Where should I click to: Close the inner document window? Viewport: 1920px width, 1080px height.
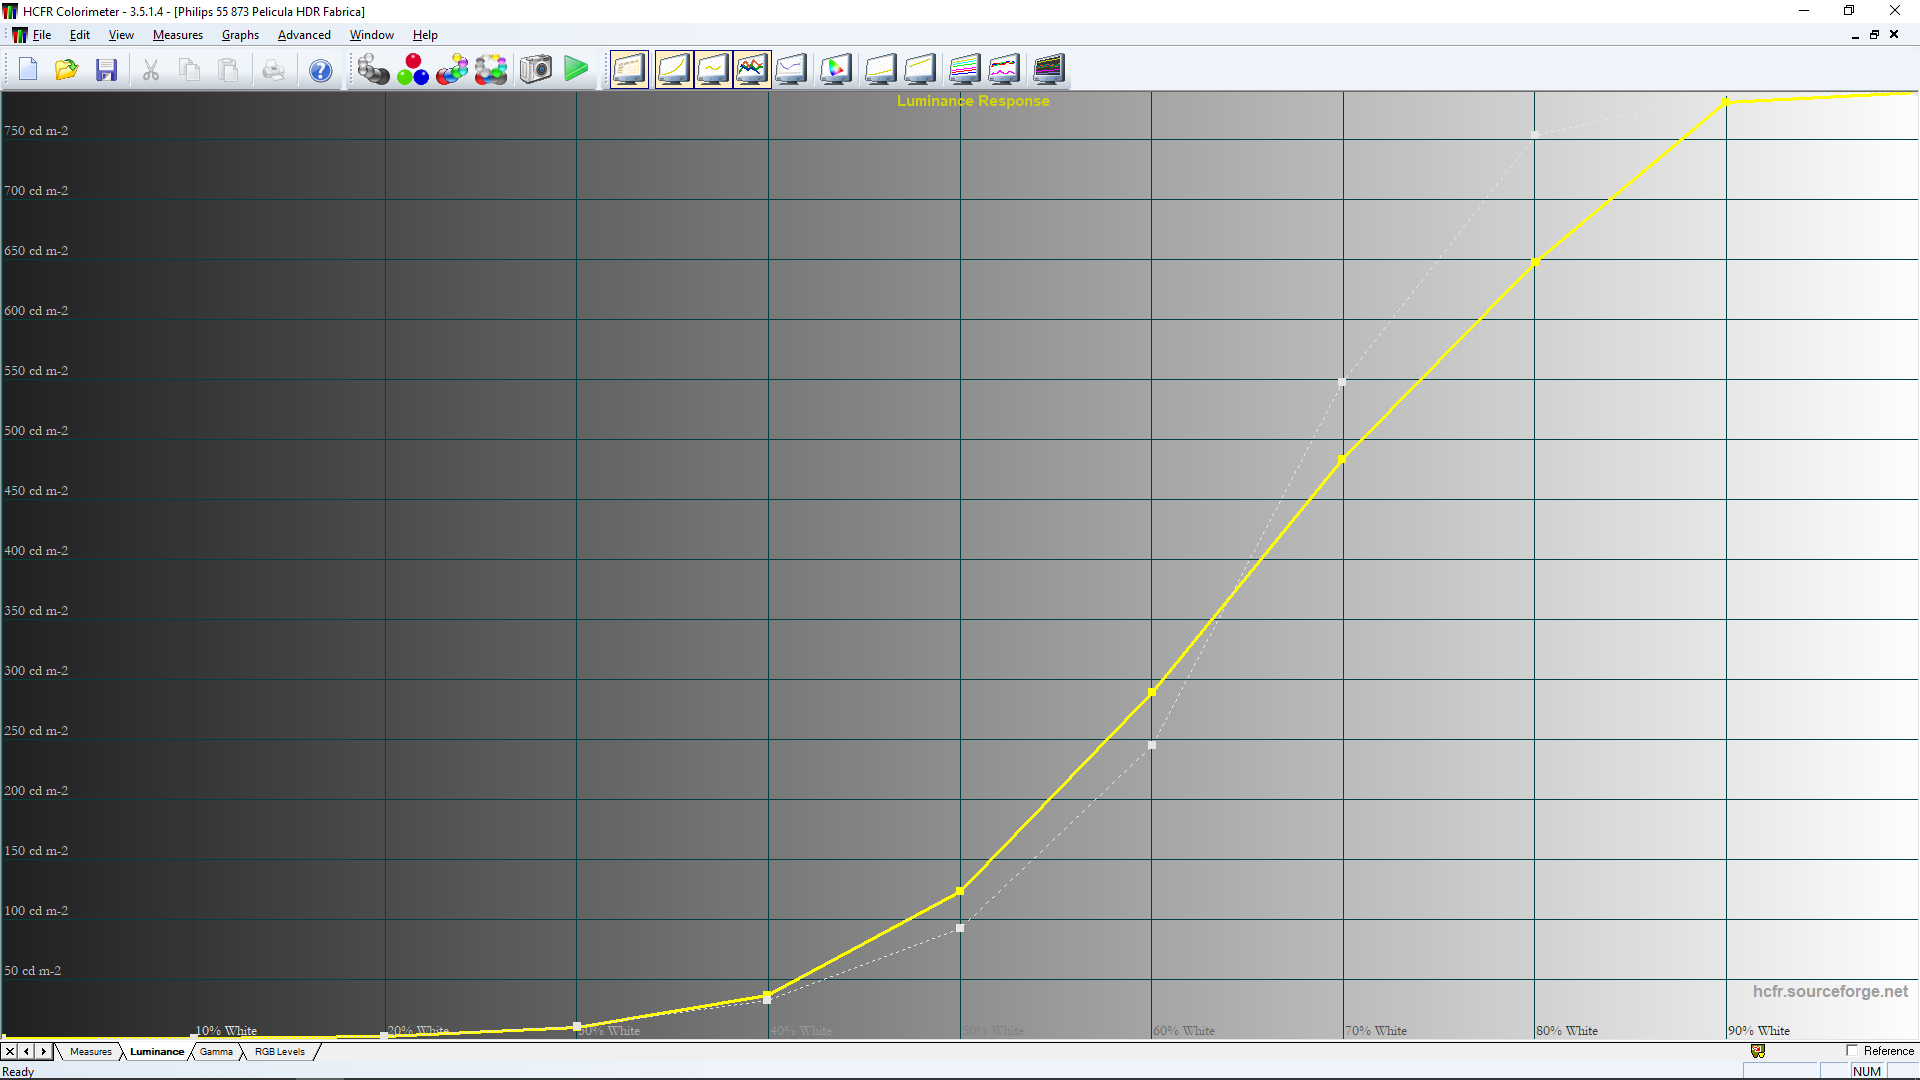point(1894,35)
